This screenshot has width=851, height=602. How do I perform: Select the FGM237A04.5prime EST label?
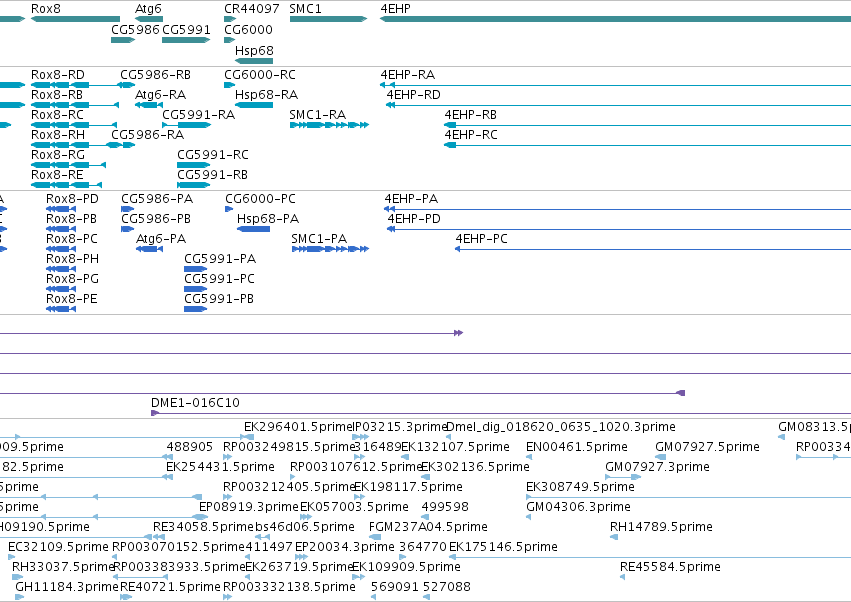[x=428, y=527]
